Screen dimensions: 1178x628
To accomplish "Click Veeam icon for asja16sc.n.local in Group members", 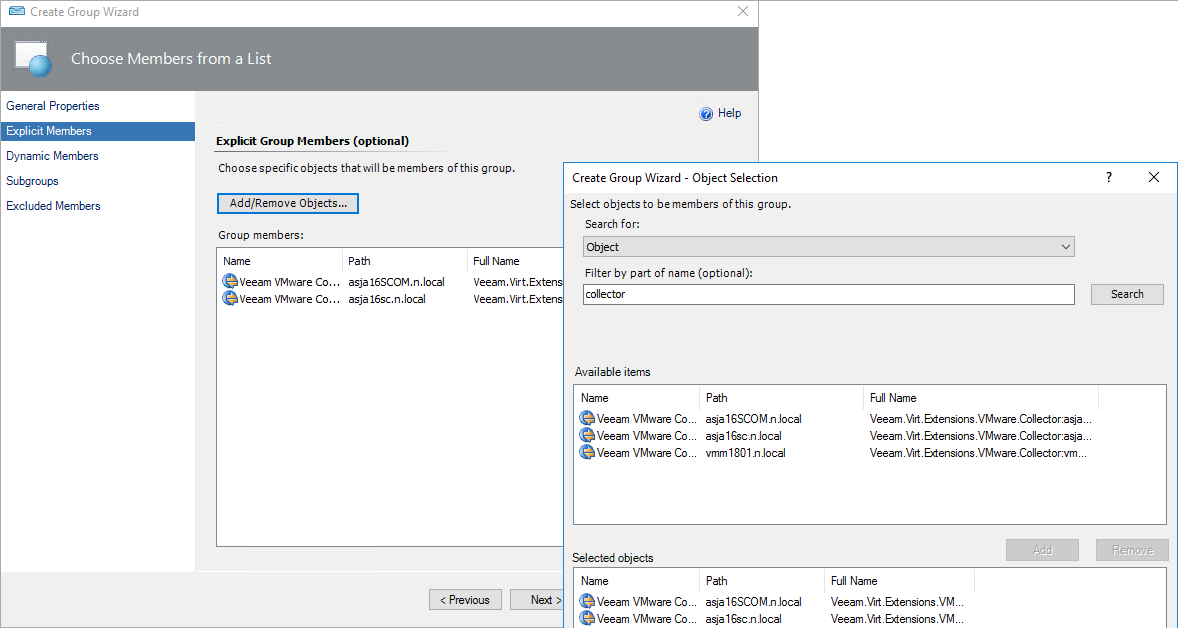I will pyautogui.click(x=230, y=298).
